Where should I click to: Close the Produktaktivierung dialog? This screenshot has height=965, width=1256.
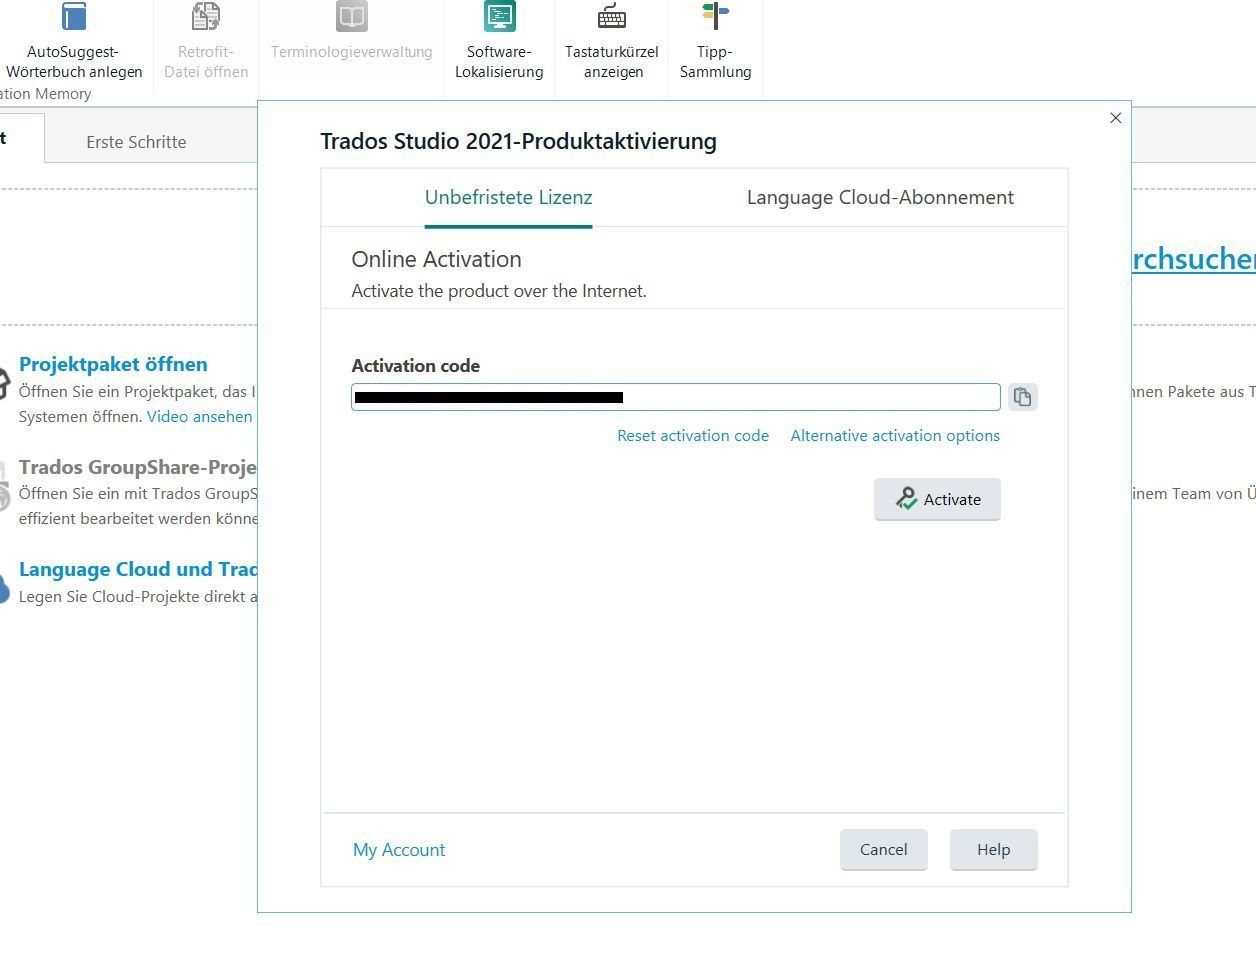pos(1115,117)
